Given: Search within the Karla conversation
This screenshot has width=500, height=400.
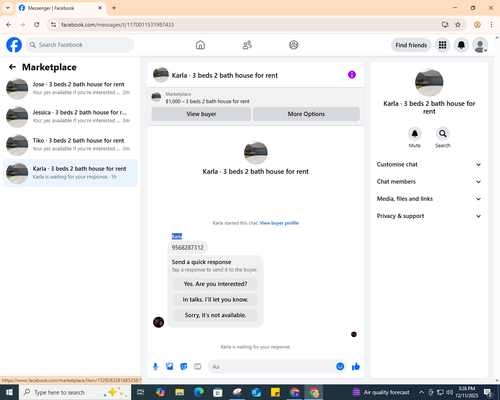Looking at the screenshot, I should point(443,134).
